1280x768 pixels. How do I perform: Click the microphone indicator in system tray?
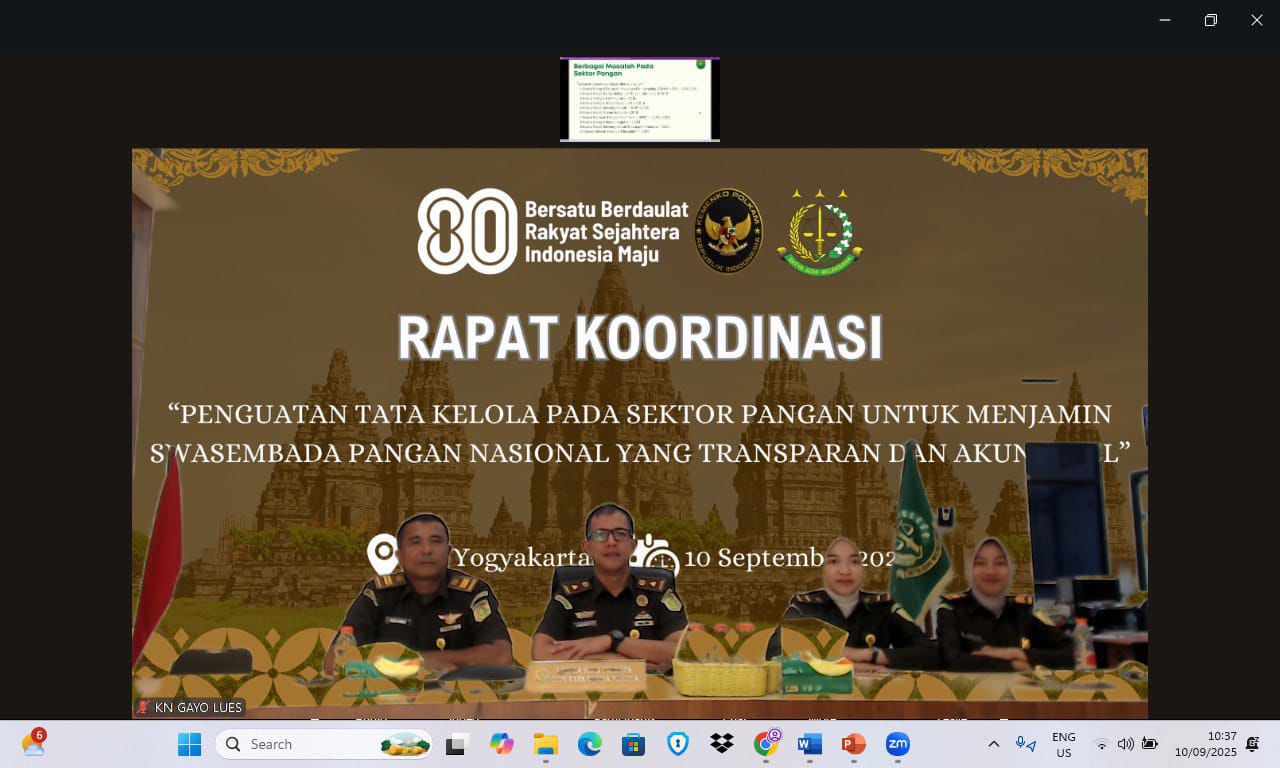(x=1025, y=744)
